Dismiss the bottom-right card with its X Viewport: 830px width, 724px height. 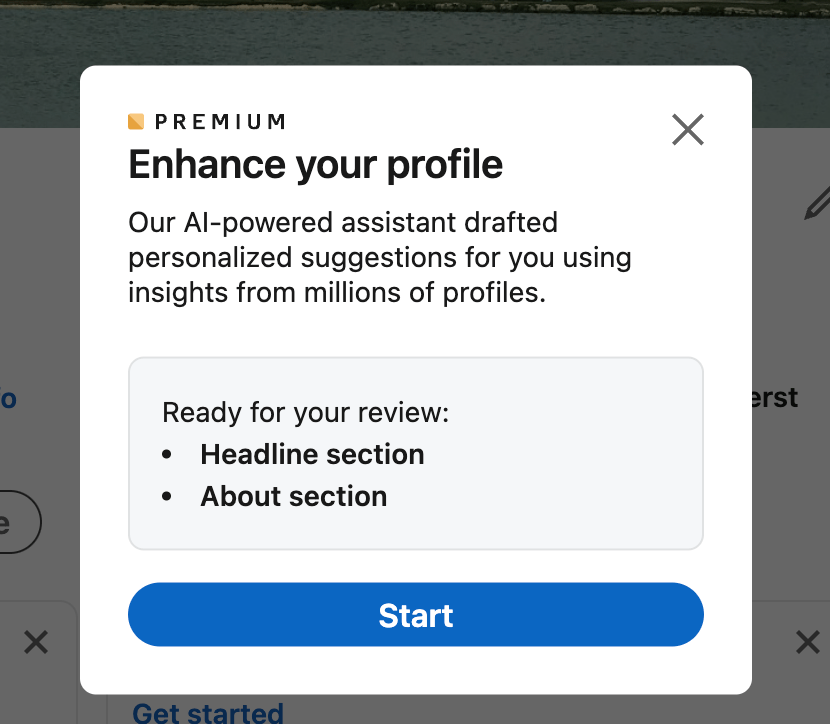click(807, 642)
